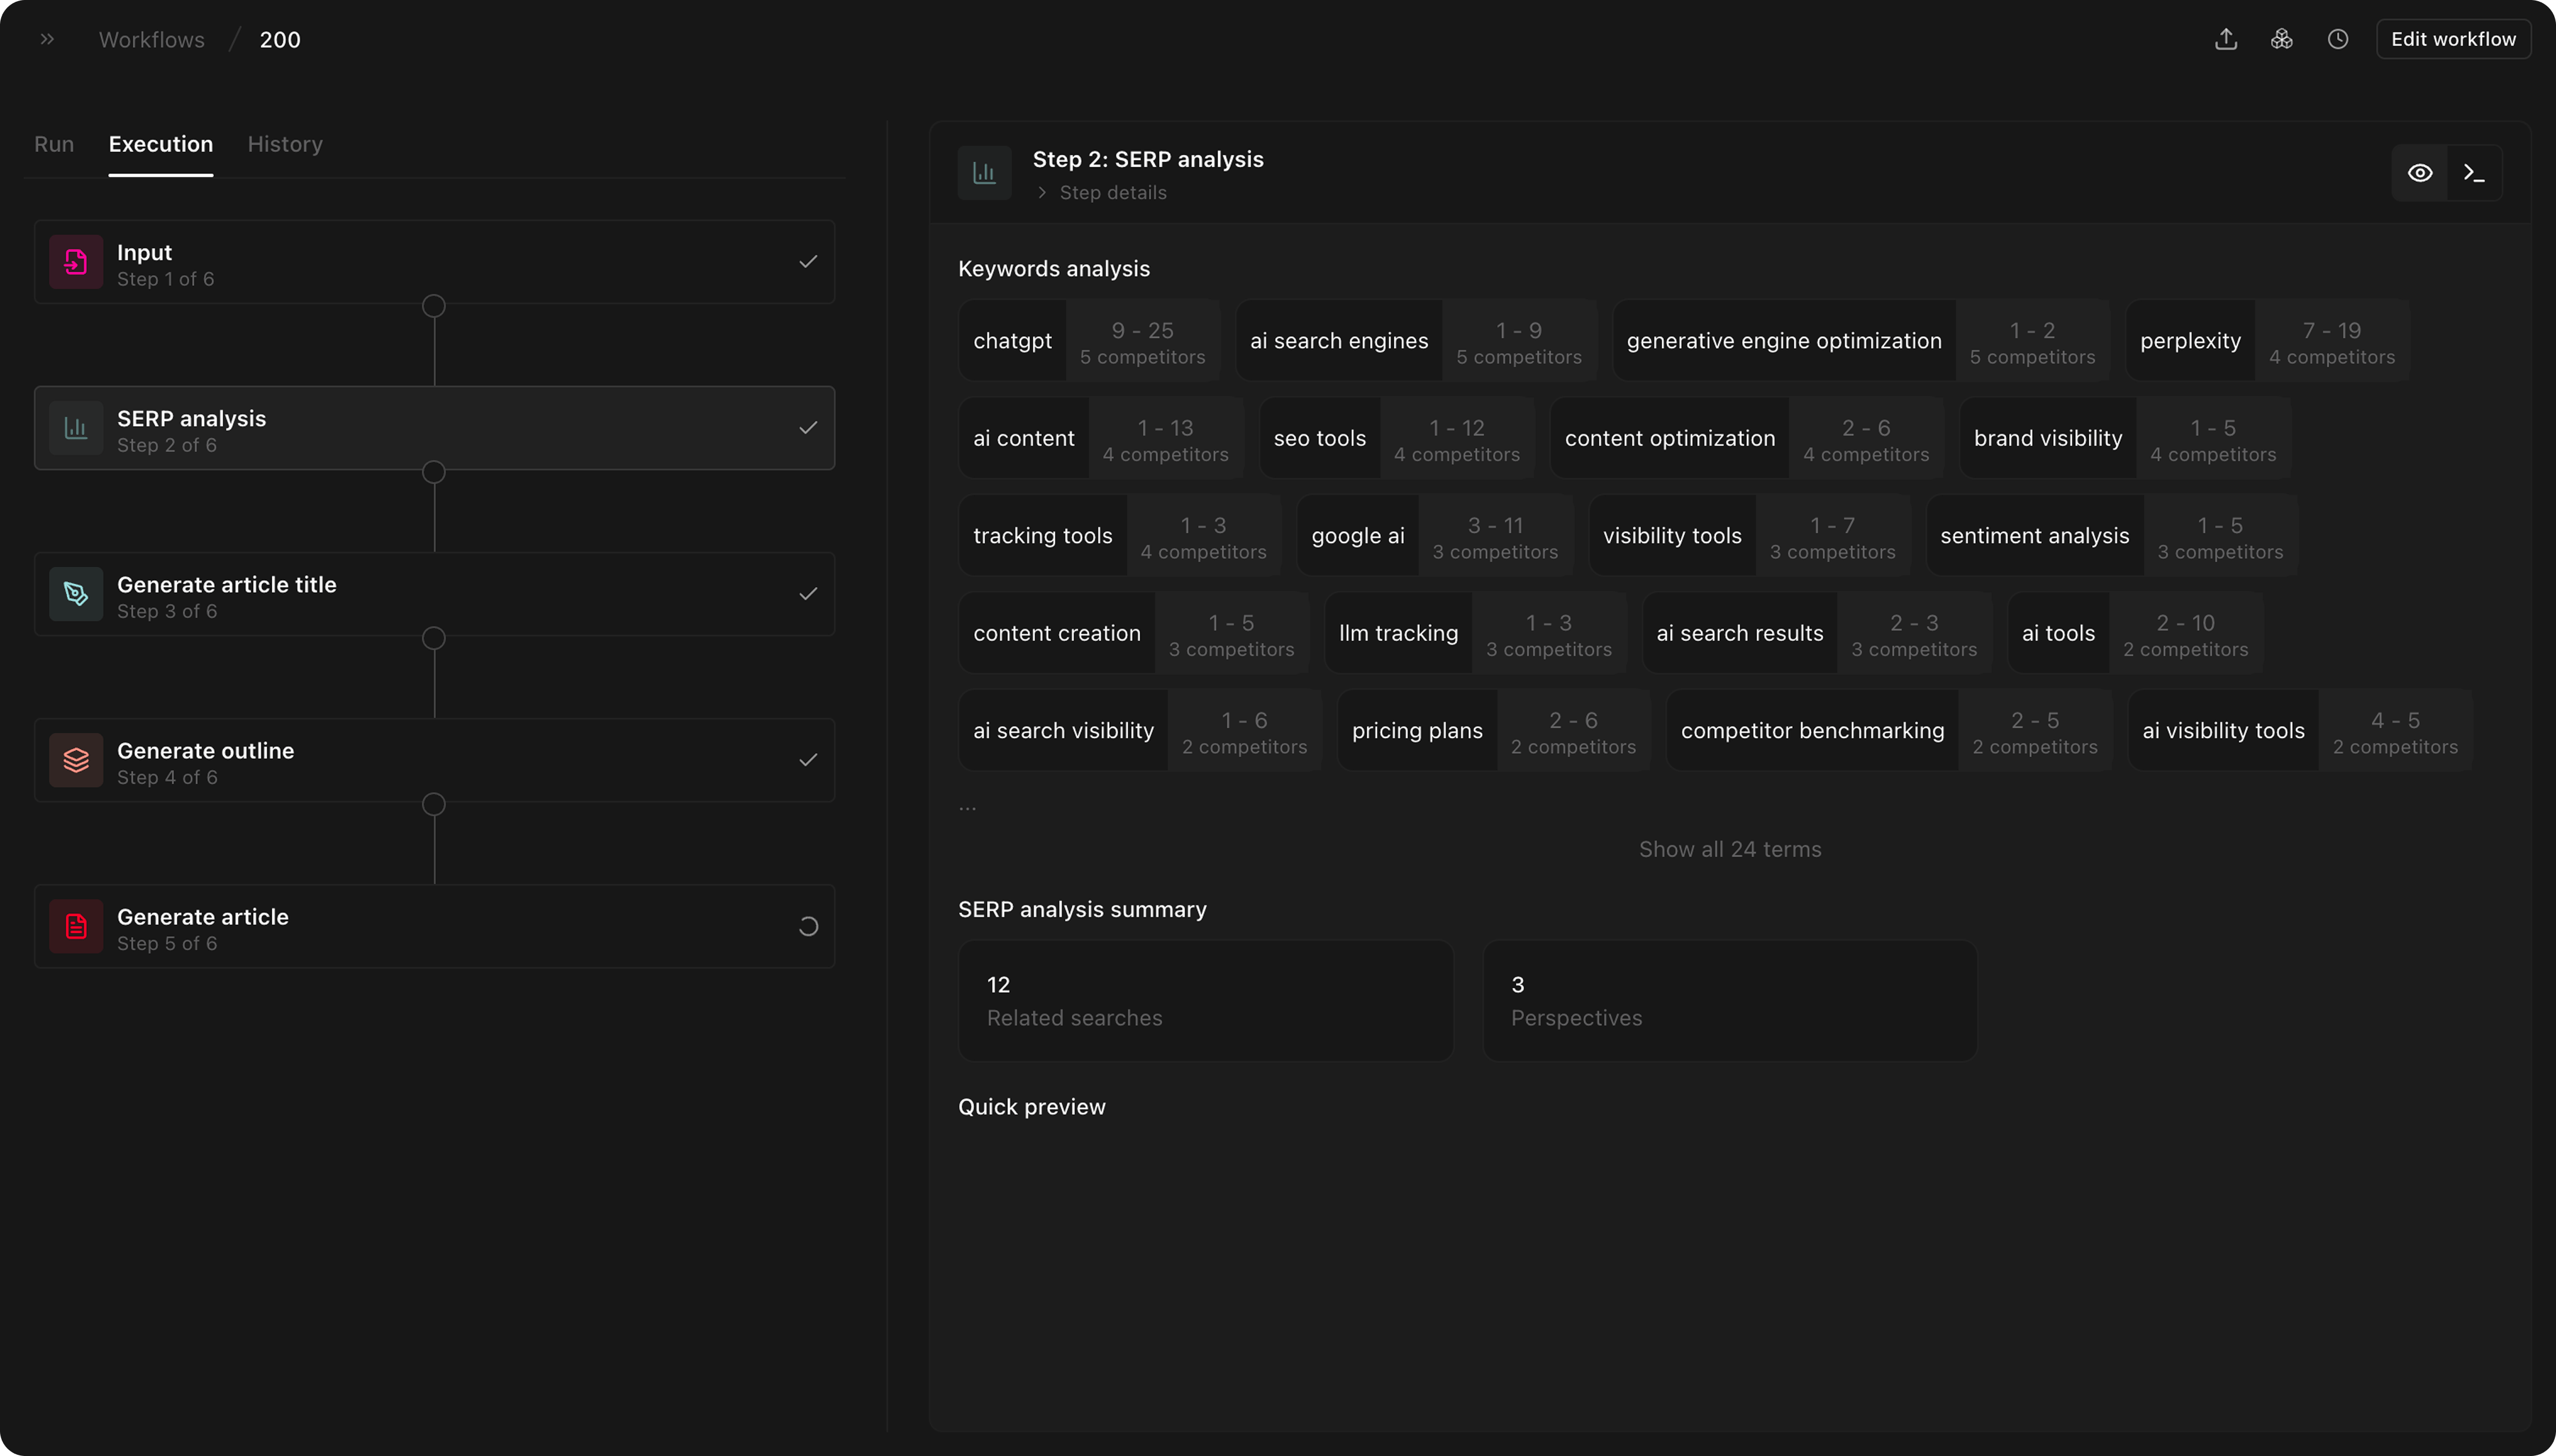
Task: Switch to the History tab
Action: [285, 144]
